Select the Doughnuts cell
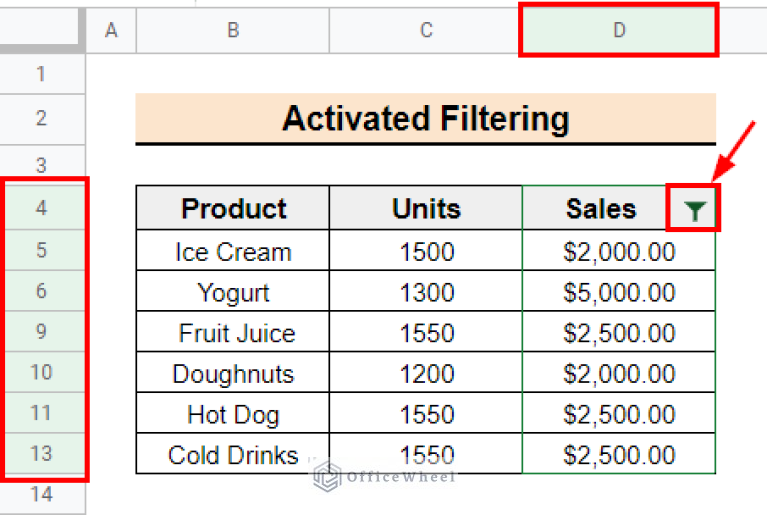This screenshot has width=767, height=515. tap(233, 372)
